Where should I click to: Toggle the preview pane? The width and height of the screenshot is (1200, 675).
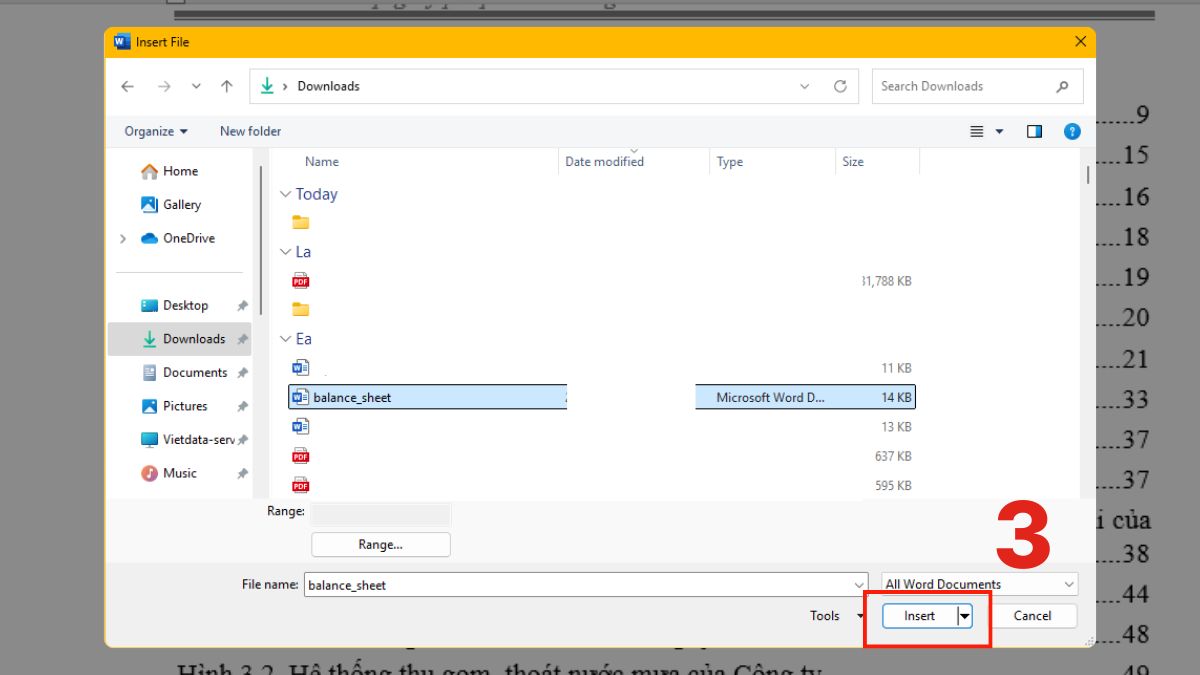tap(1034, 131)
